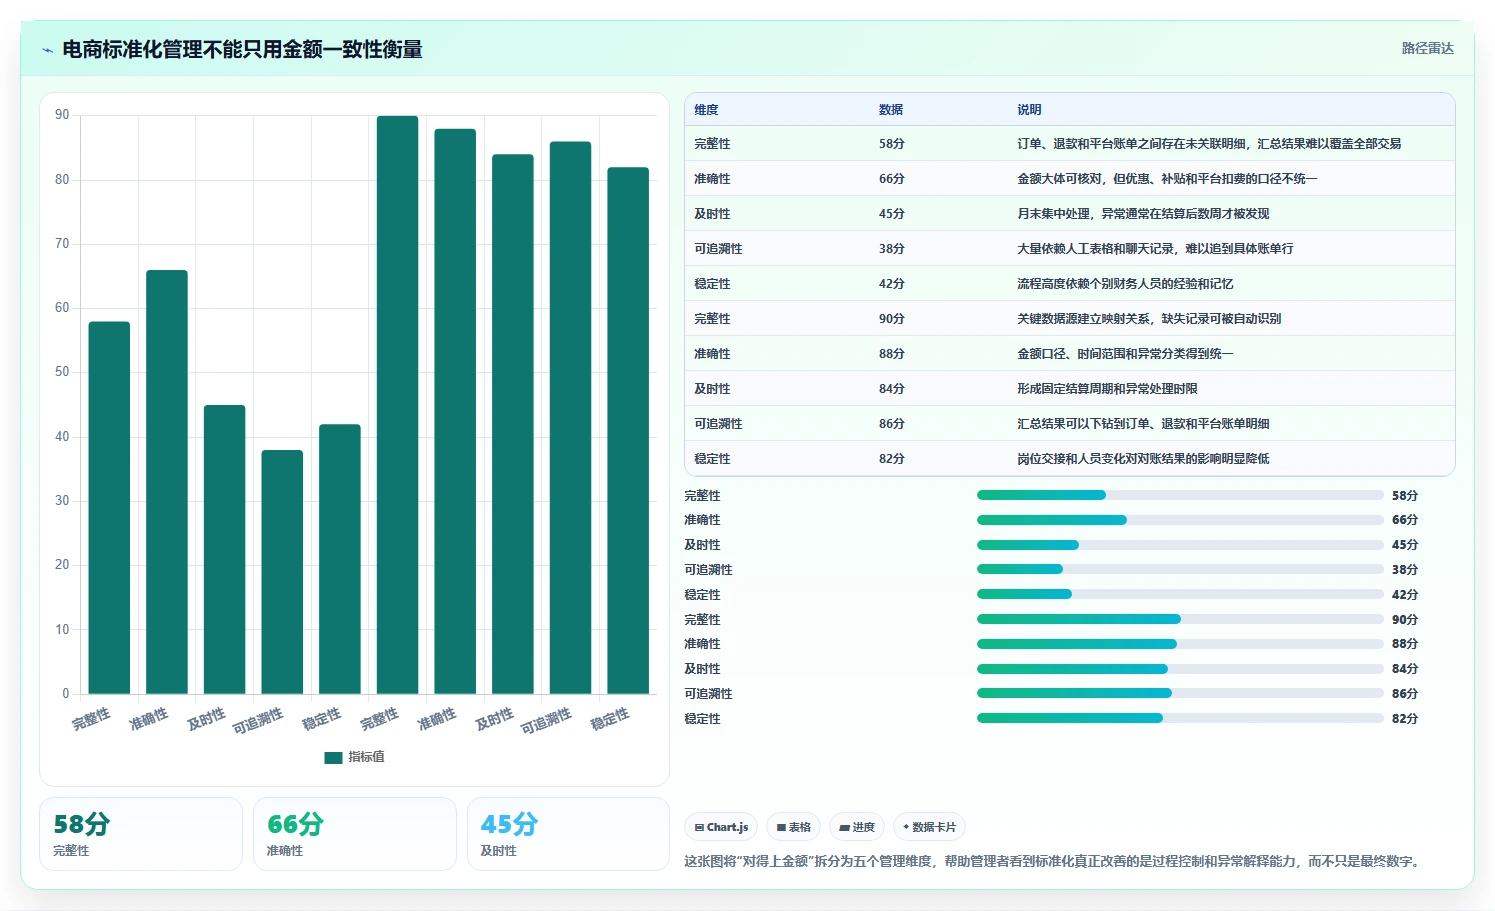Image resolution: width=1495 pixels, height=911 pixels.
Task: Select the progress bar labeled 42分
Action: click(x=1180, y=594)
